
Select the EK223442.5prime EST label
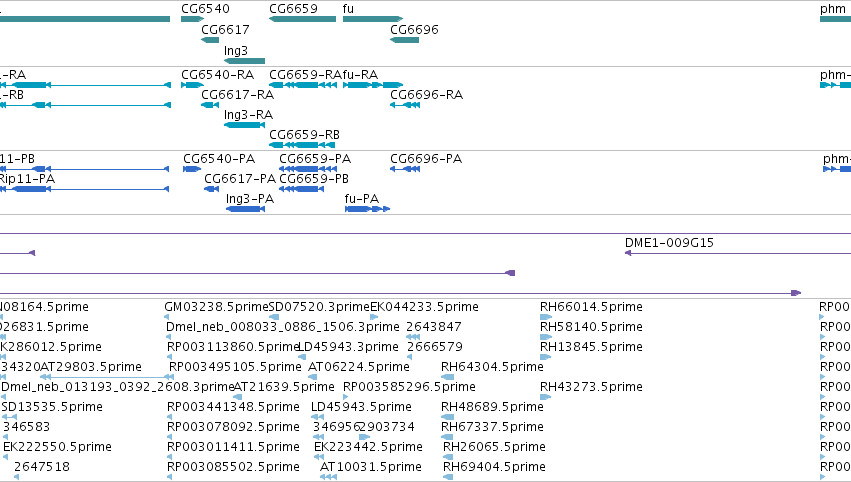pyautogui.click(x=369, y=447)
